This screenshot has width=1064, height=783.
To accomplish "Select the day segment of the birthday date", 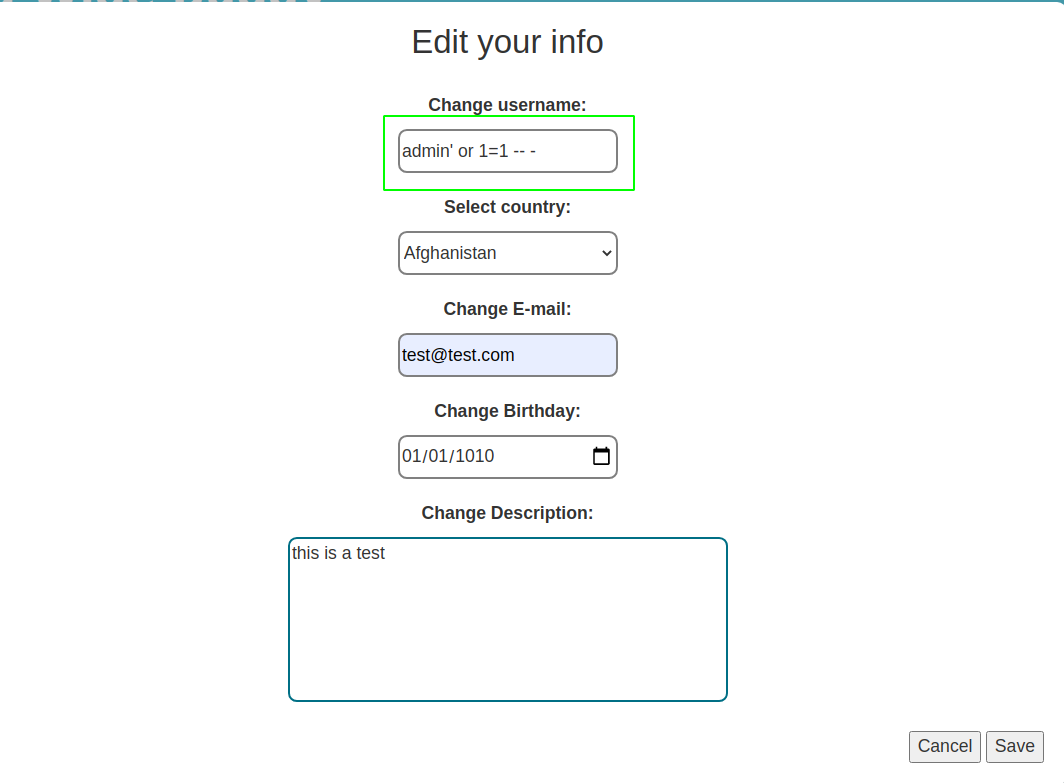I will point(438,456).
